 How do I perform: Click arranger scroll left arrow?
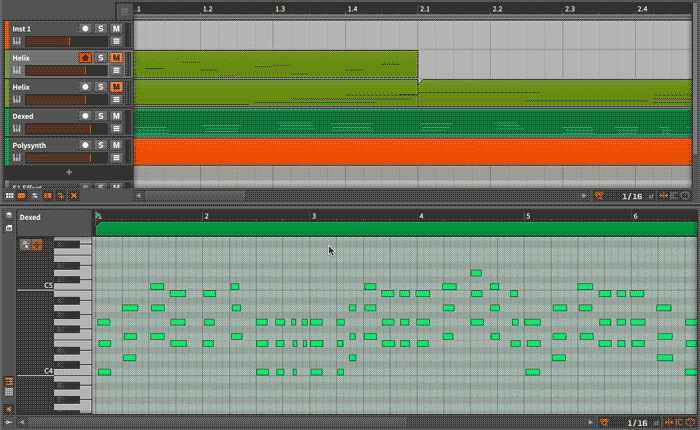[138, 196]
